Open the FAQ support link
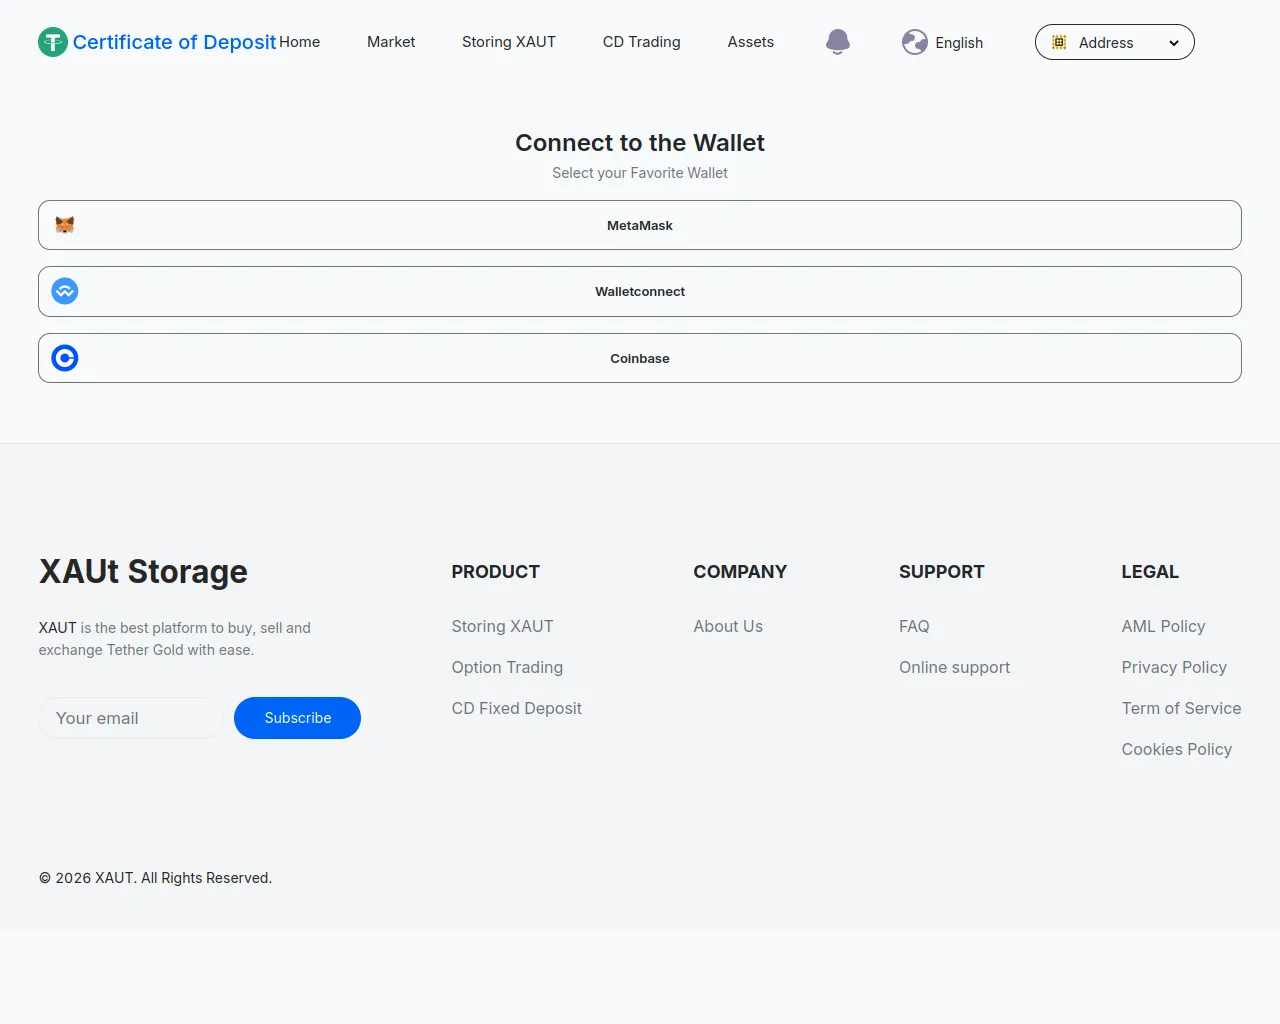The height and width of the screenshot is (1024, 1280). (914, 626)
